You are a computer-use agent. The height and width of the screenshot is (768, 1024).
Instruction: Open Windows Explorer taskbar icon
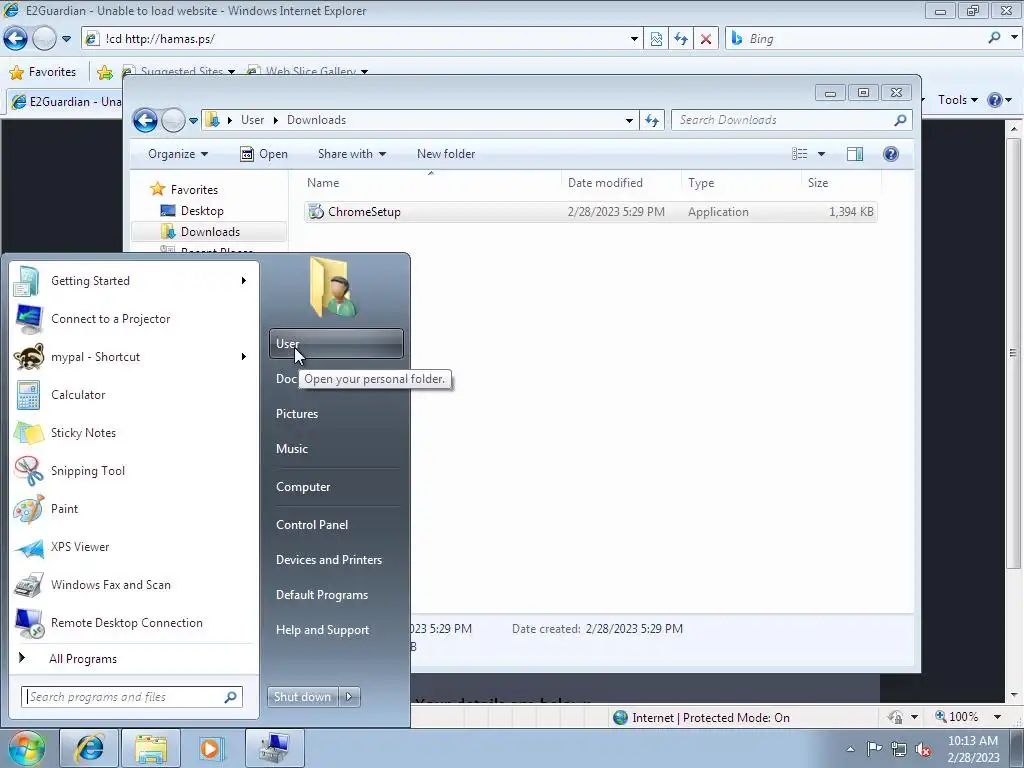(151, 748)
